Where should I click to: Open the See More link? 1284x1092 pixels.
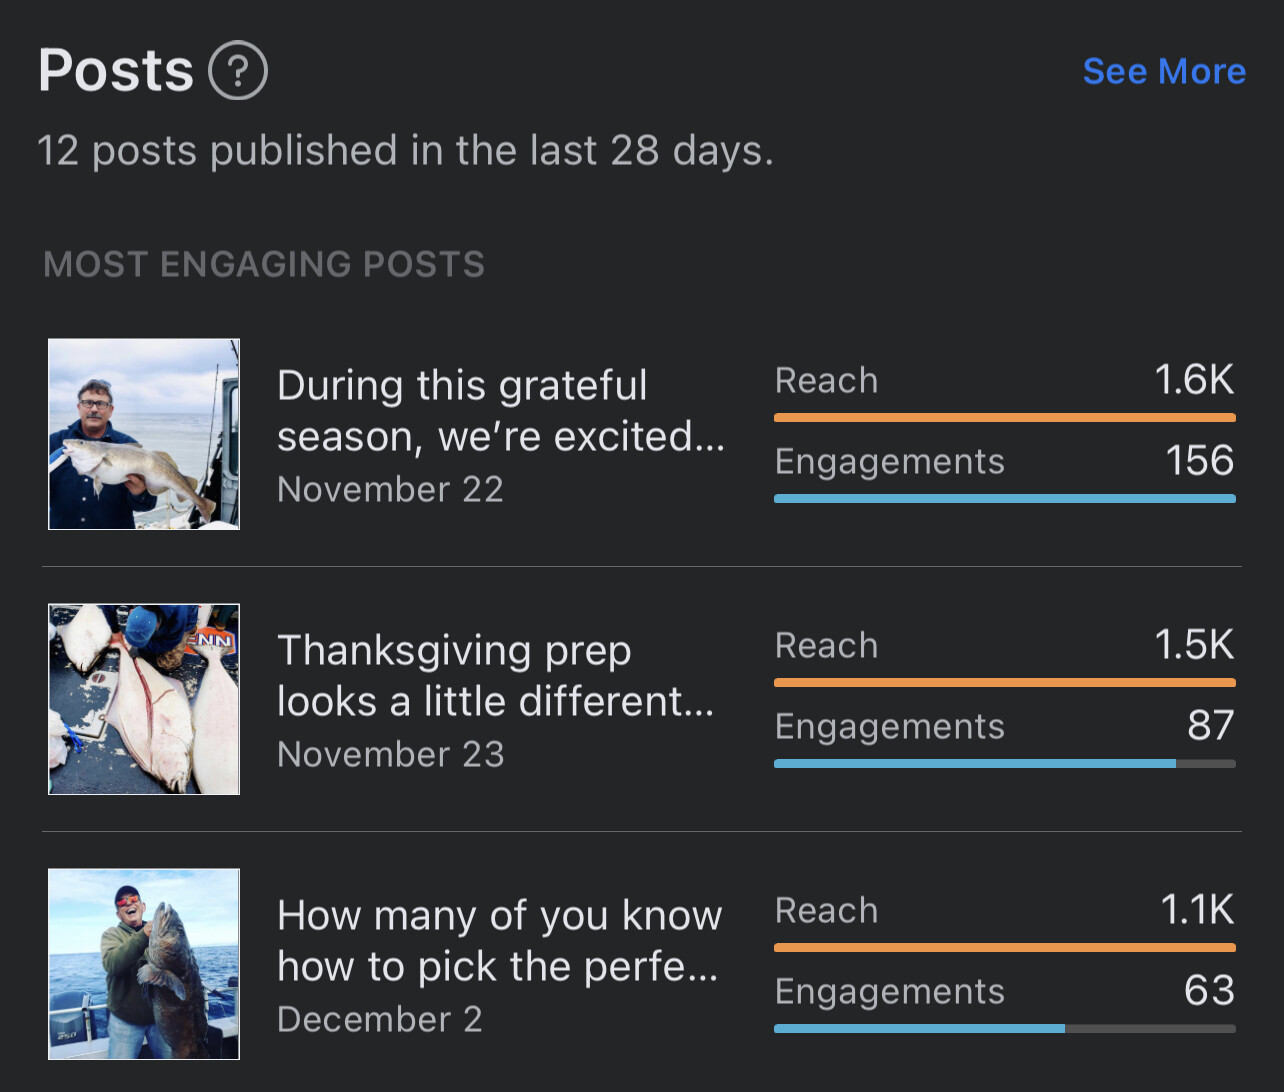1164,71
